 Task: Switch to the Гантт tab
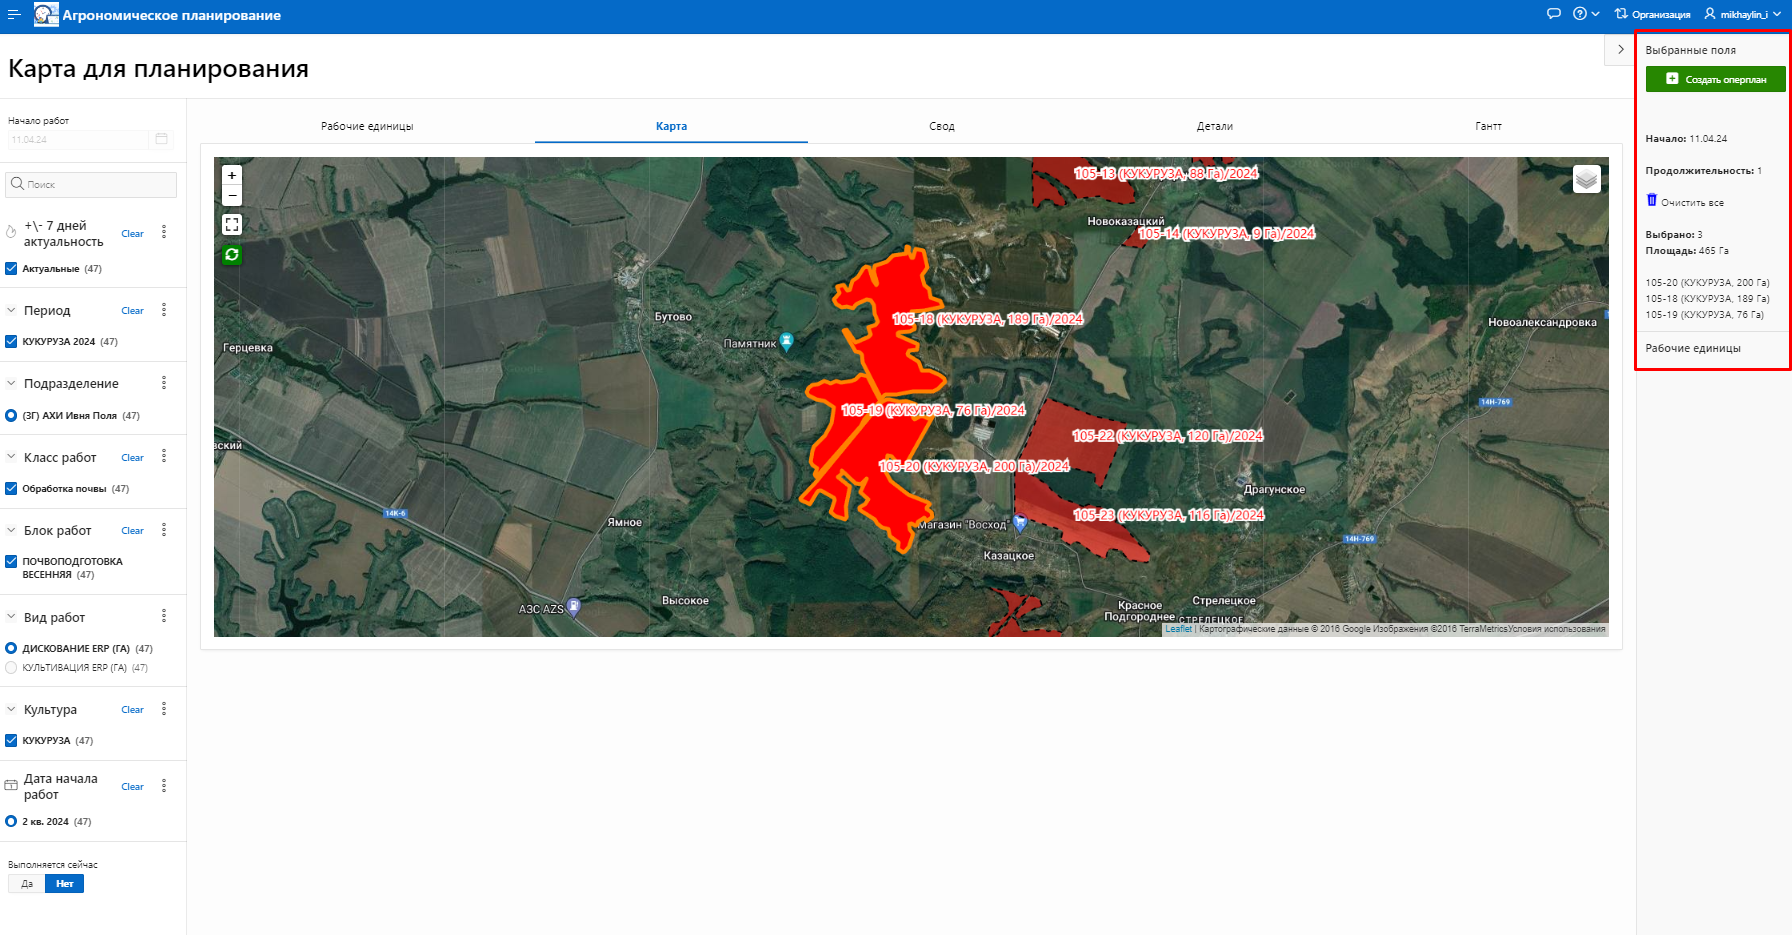pos(1487,126)
